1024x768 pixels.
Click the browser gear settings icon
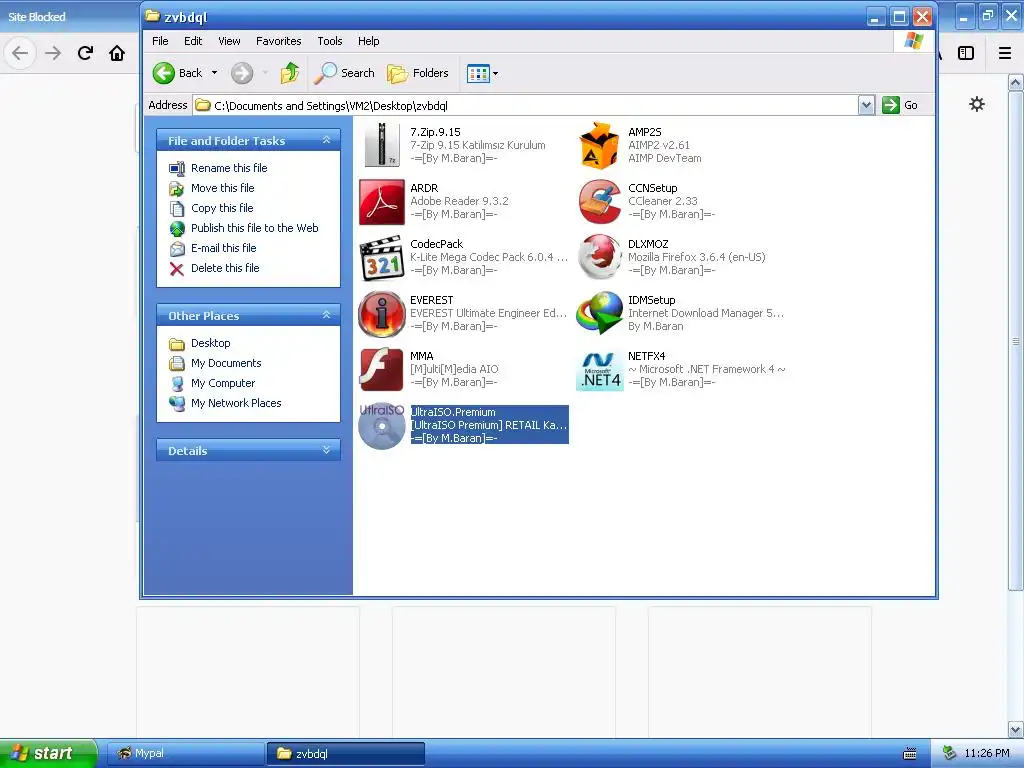[976, 104]
